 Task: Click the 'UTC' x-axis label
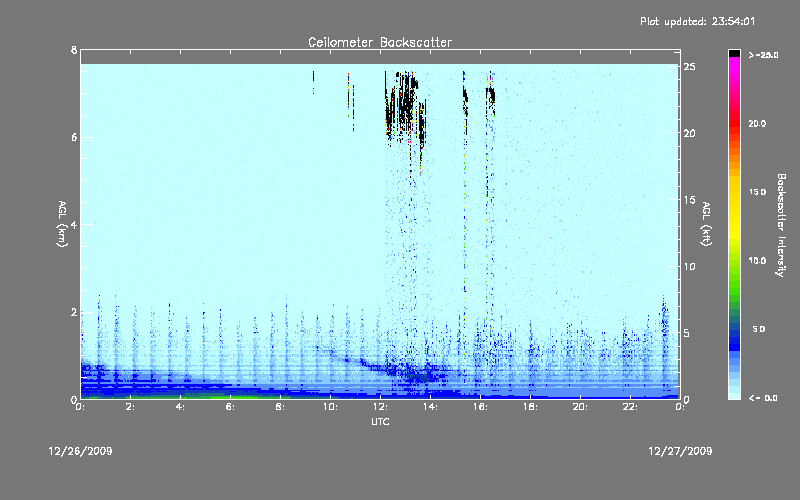click(380, 421)
